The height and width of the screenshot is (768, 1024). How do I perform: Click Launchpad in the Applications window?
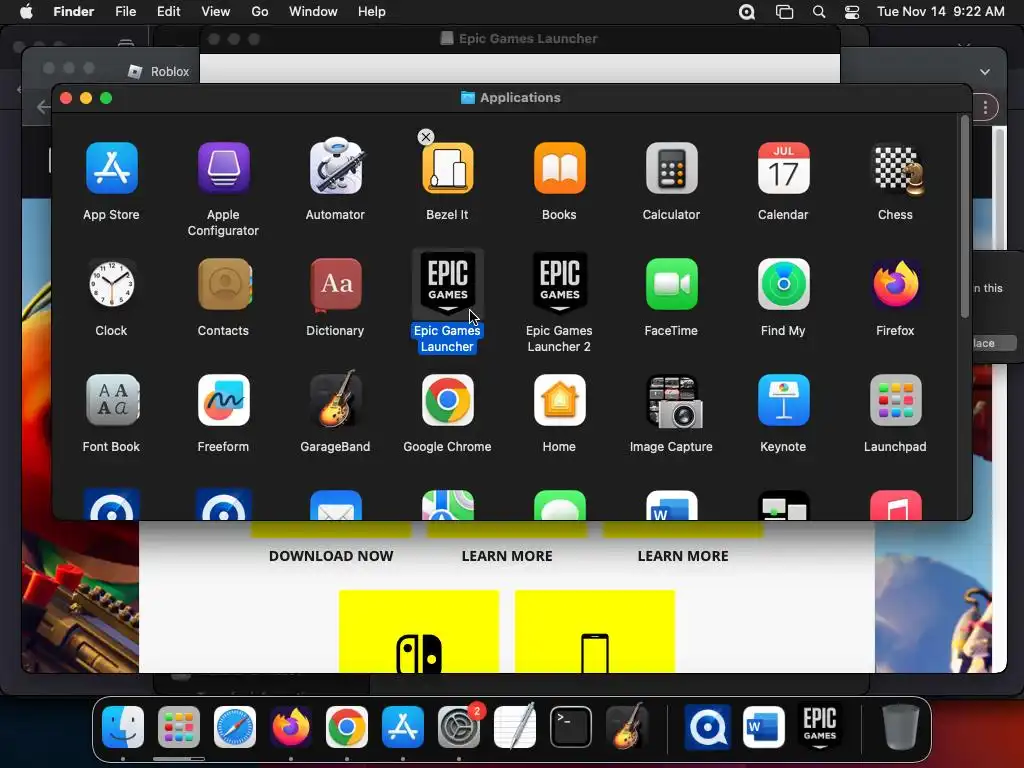pyautogui.click(x=896, y=400)
